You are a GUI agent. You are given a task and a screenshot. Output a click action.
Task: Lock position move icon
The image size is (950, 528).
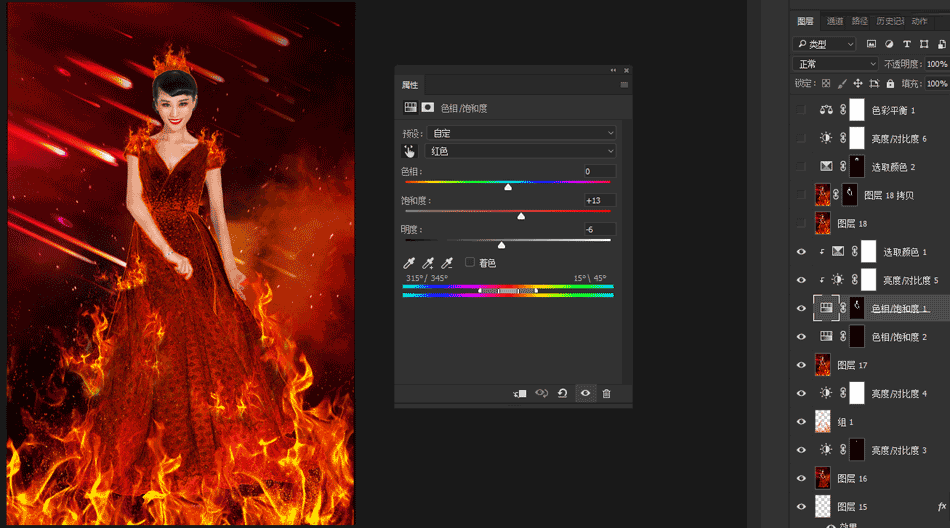pyautogui.click(x=858, y=84)
